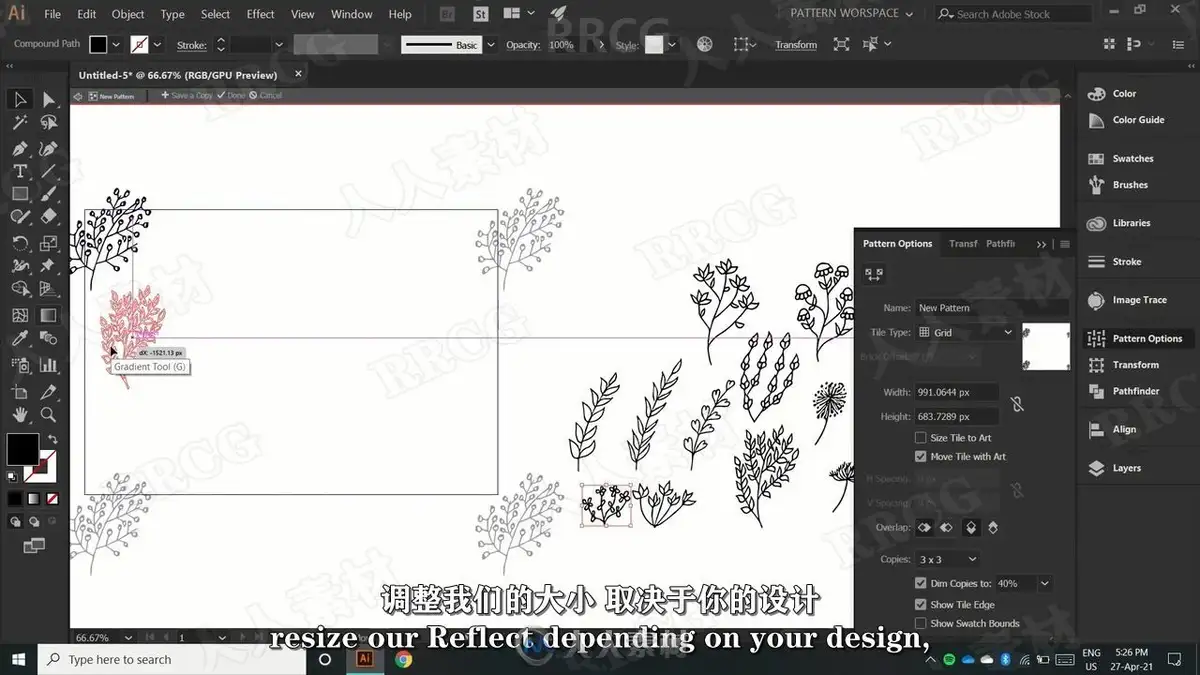Uncheck Show Tile Edge
1200x675 pixels.
pos(920,604)
